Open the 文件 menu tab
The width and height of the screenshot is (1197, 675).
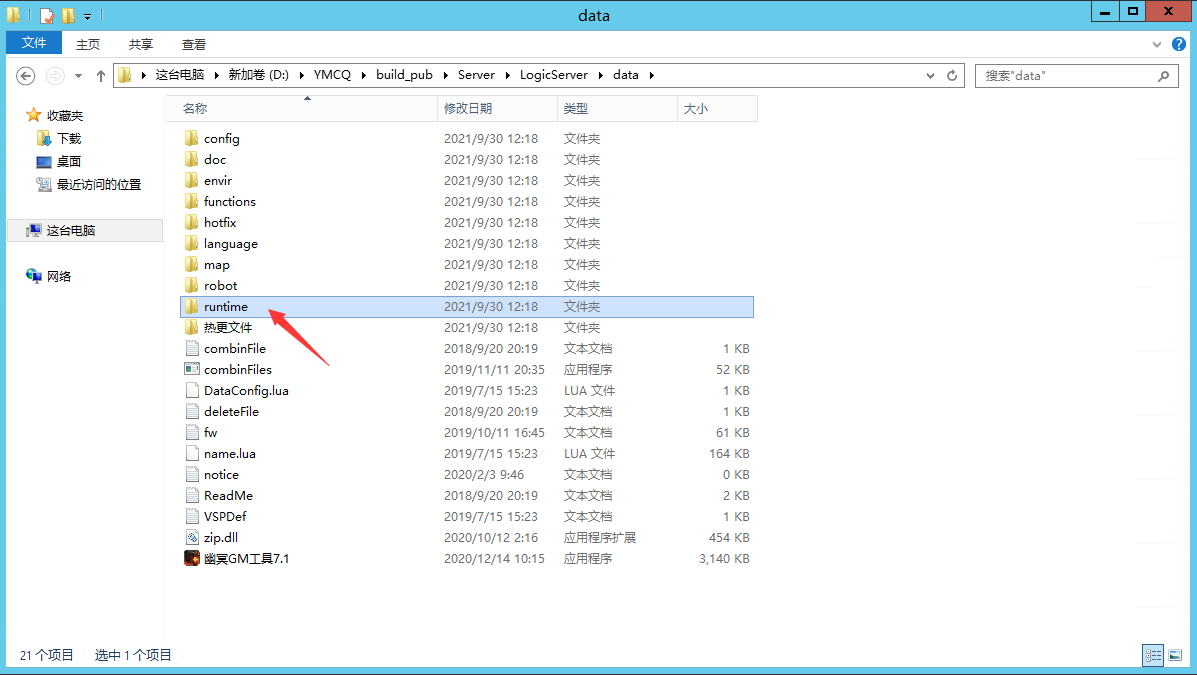[x=34, y=43]
